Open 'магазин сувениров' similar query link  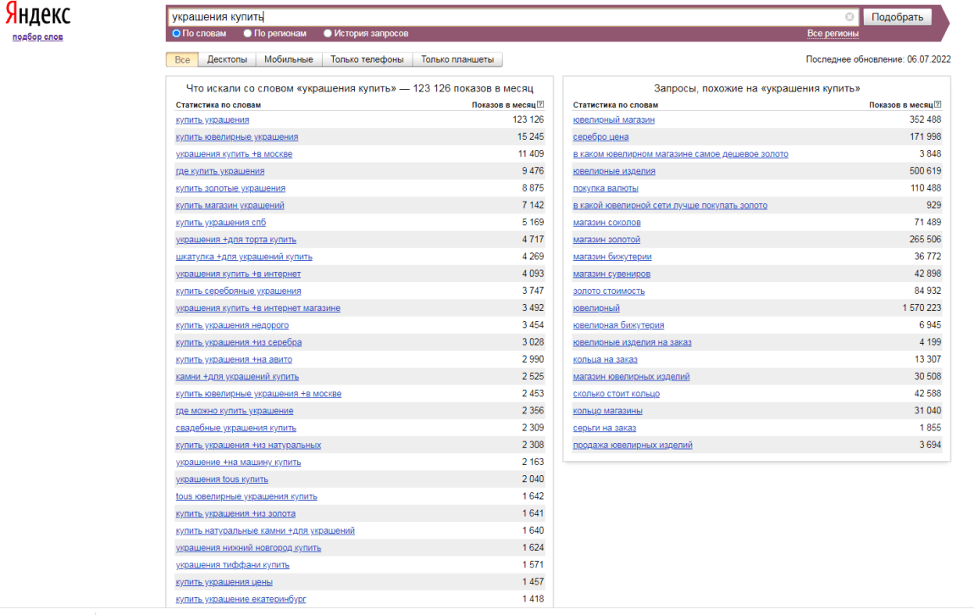(612, 274)
